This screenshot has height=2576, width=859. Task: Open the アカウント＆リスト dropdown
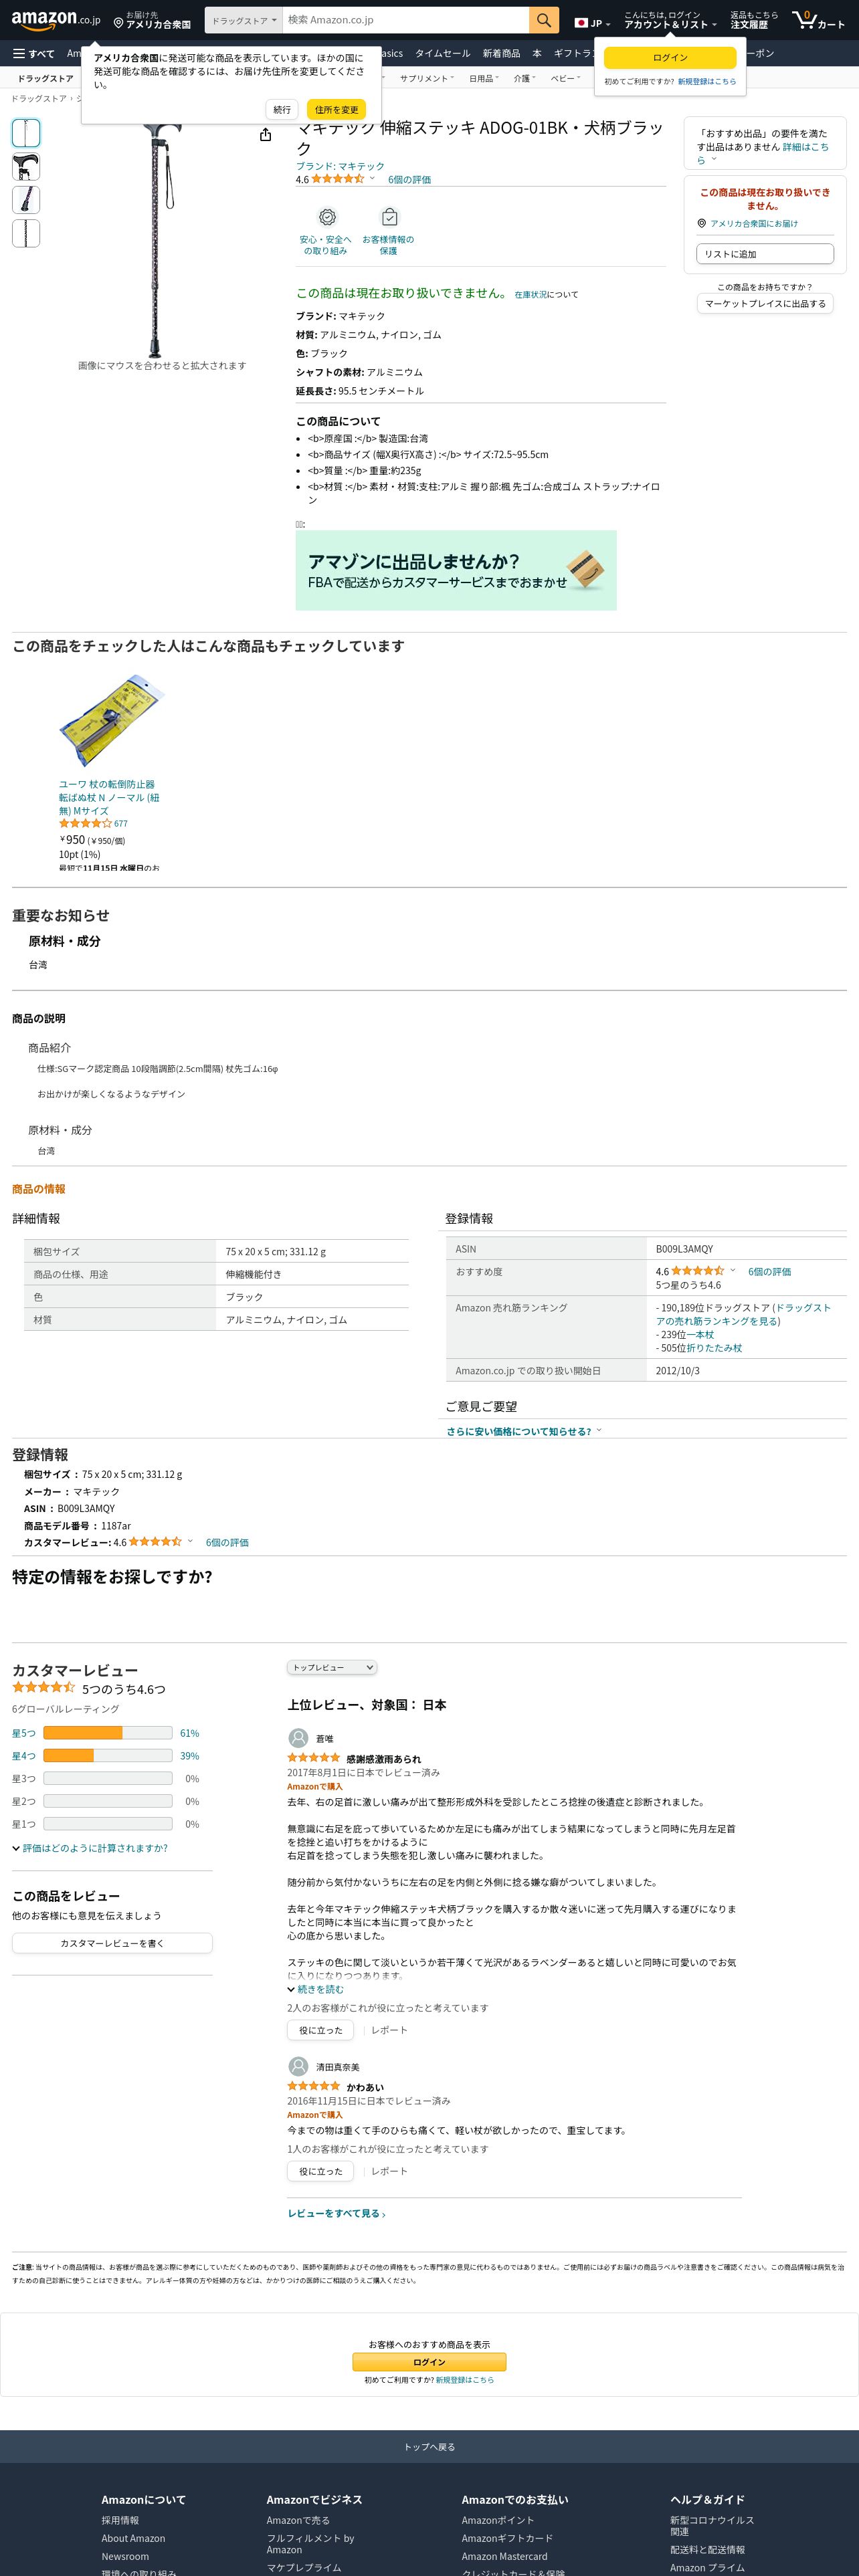pos(670,20)
